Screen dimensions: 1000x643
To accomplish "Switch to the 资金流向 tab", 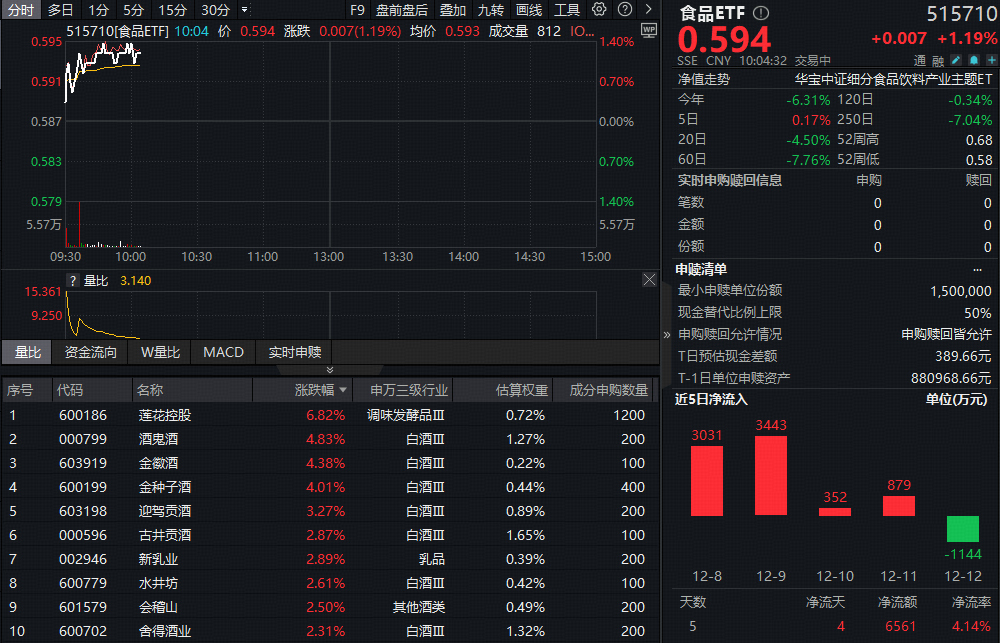I will [88, 352].
